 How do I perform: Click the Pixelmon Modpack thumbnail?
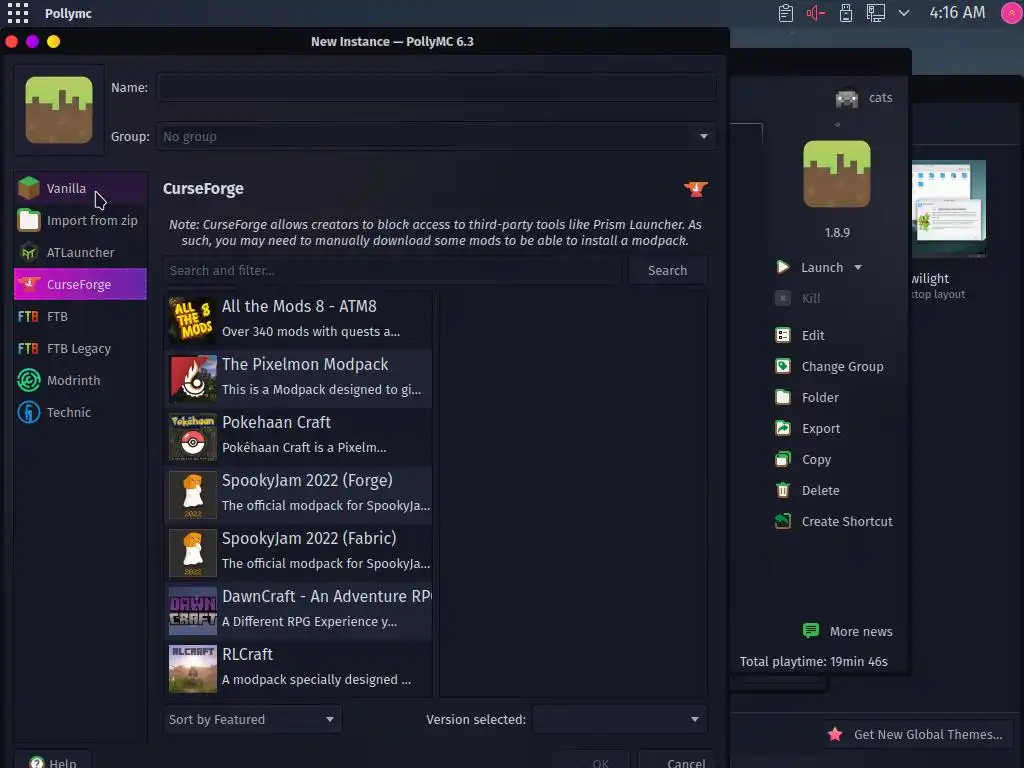pos(193,378)
